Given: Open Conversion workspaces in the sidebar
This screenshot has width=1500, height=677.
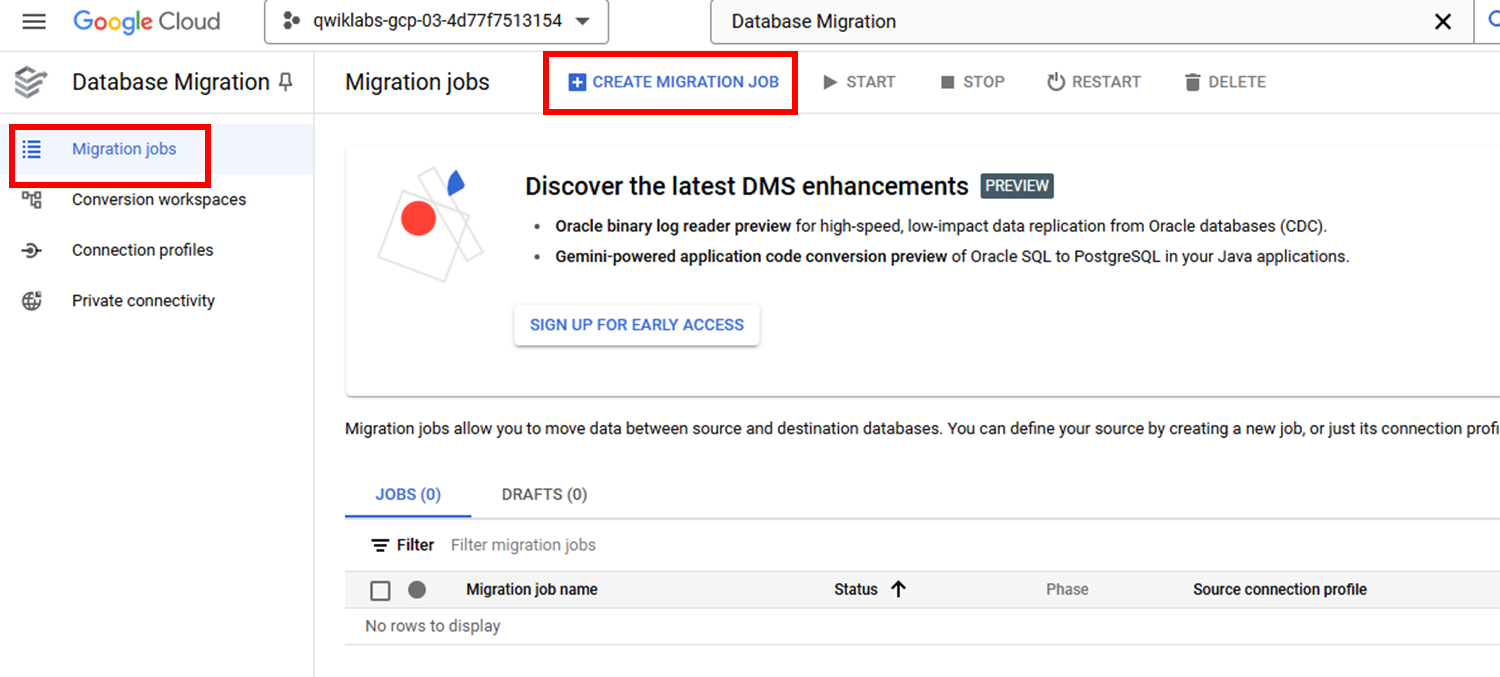Looking at the screenshot, I should tap(159, 199).
